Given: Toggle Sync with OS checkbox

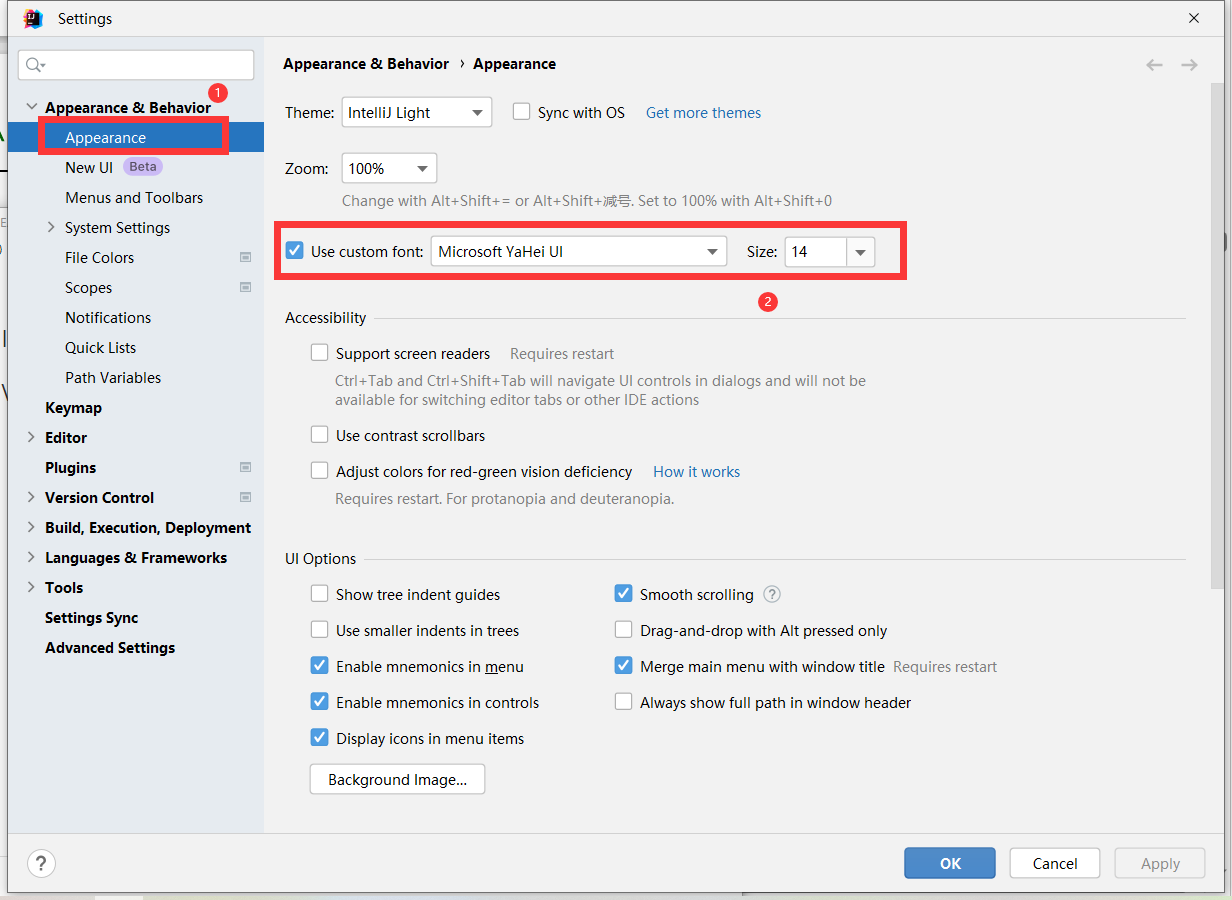Looking at the screenshot, I should point(521,112).
